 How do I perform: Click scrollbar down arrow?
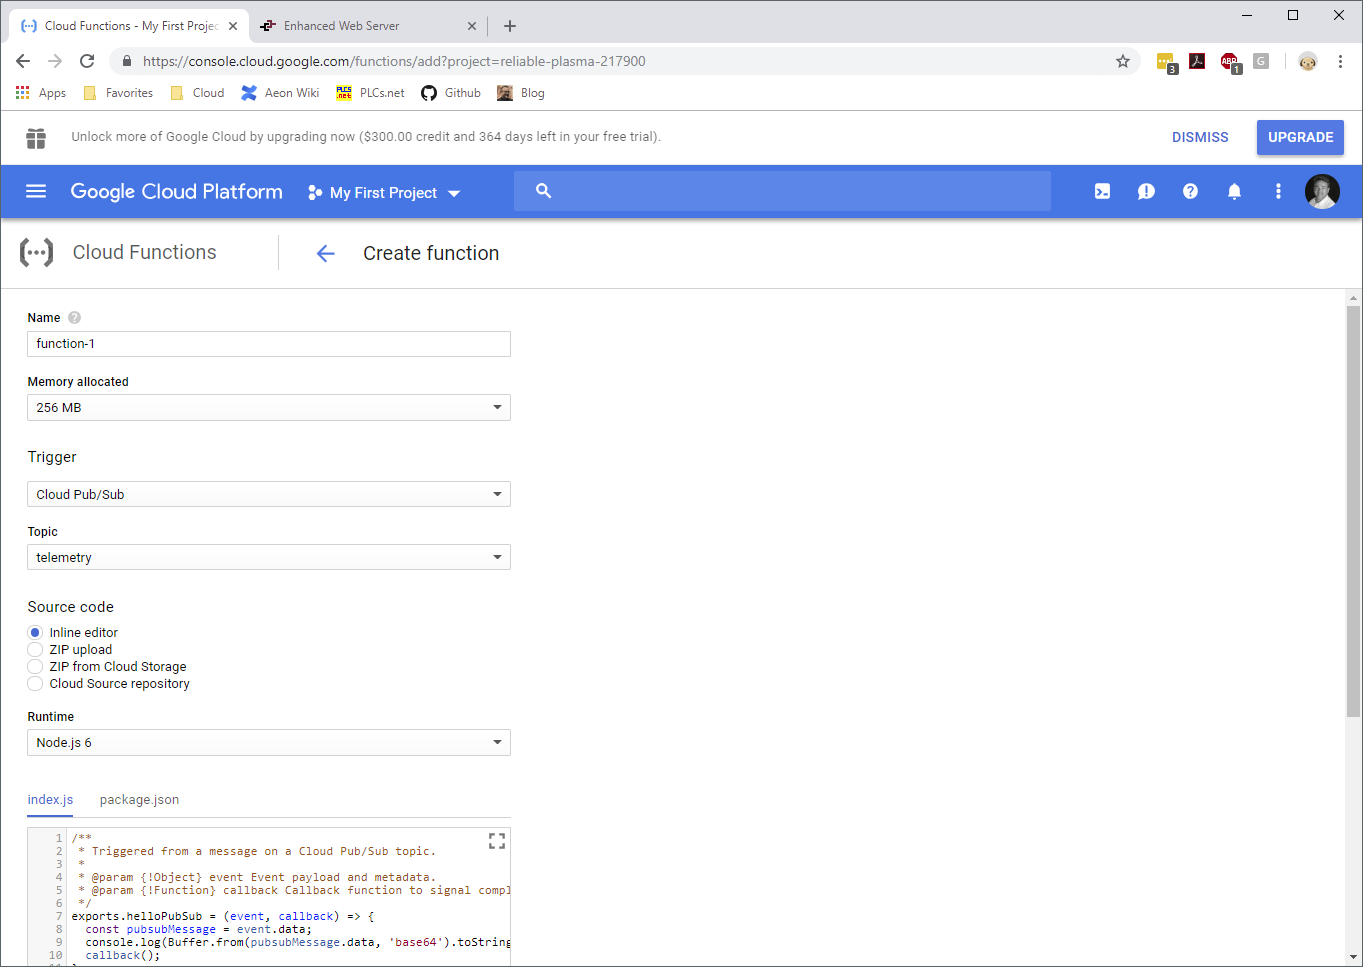(1353, 957)
